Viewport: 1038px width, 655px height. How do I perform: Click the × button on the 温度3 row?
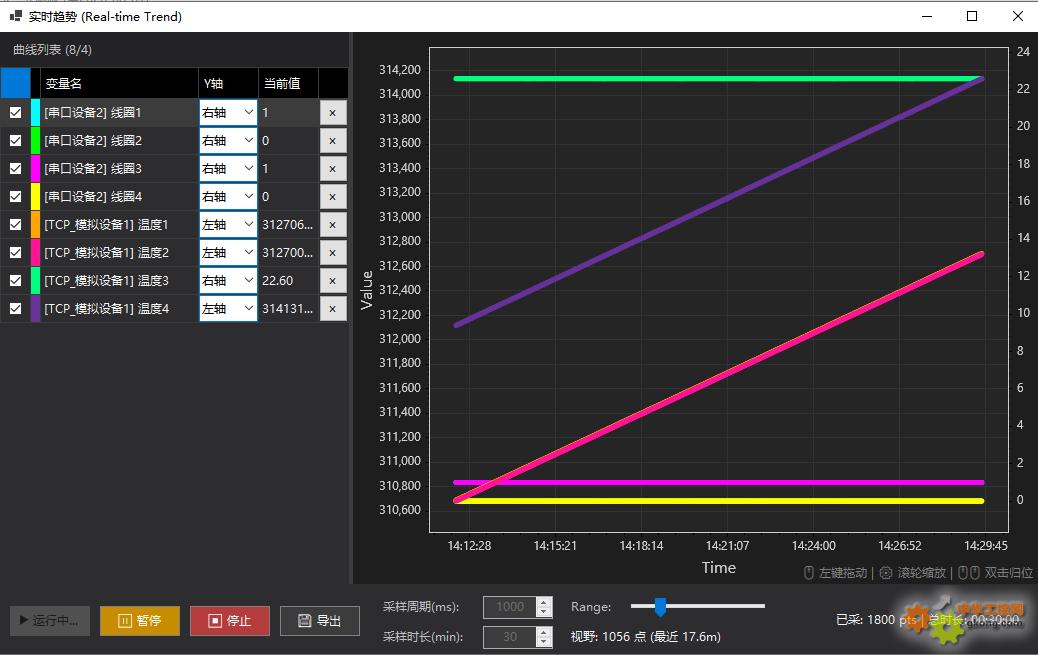pyautogui.click(x=333, y=281)
